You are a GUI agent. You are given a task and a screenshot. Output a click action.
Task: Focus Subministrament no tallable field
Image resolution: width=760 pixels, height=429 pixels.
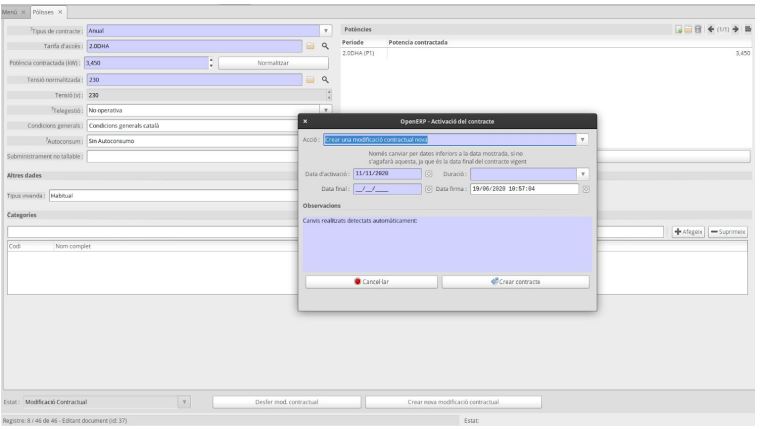192,157
